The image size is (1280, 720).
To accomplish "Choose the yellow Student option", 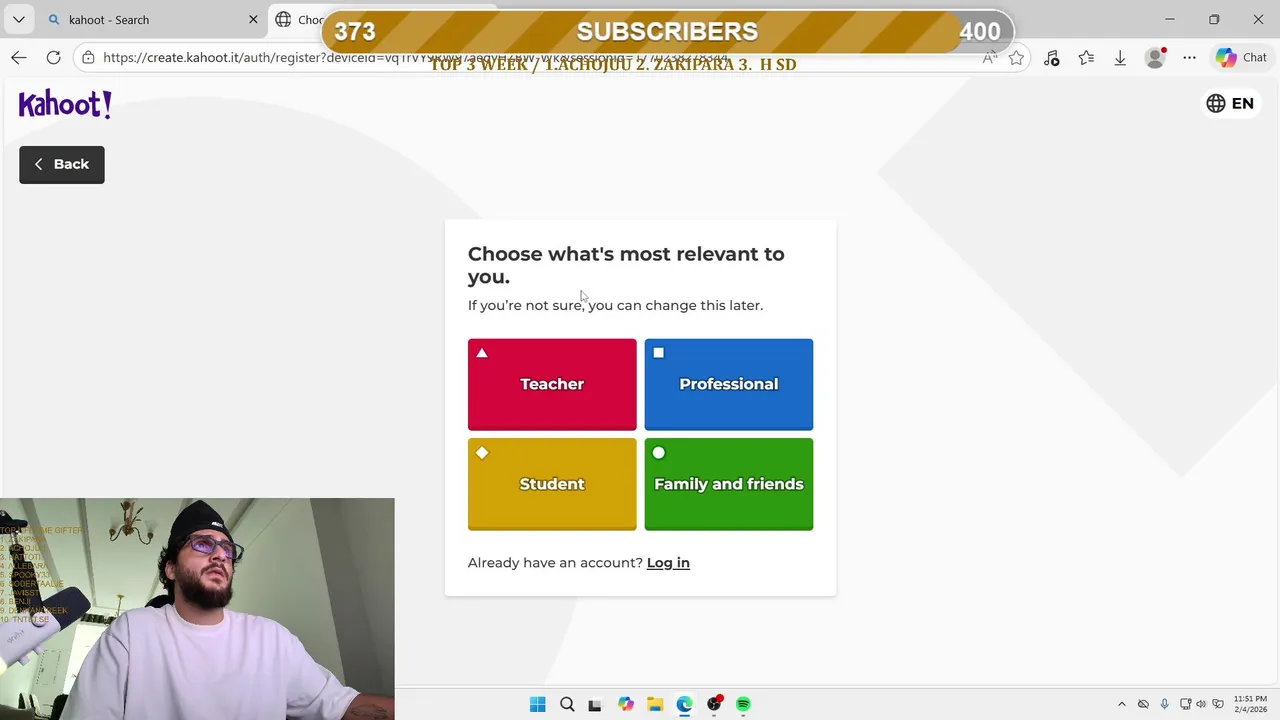I will 552,484.
